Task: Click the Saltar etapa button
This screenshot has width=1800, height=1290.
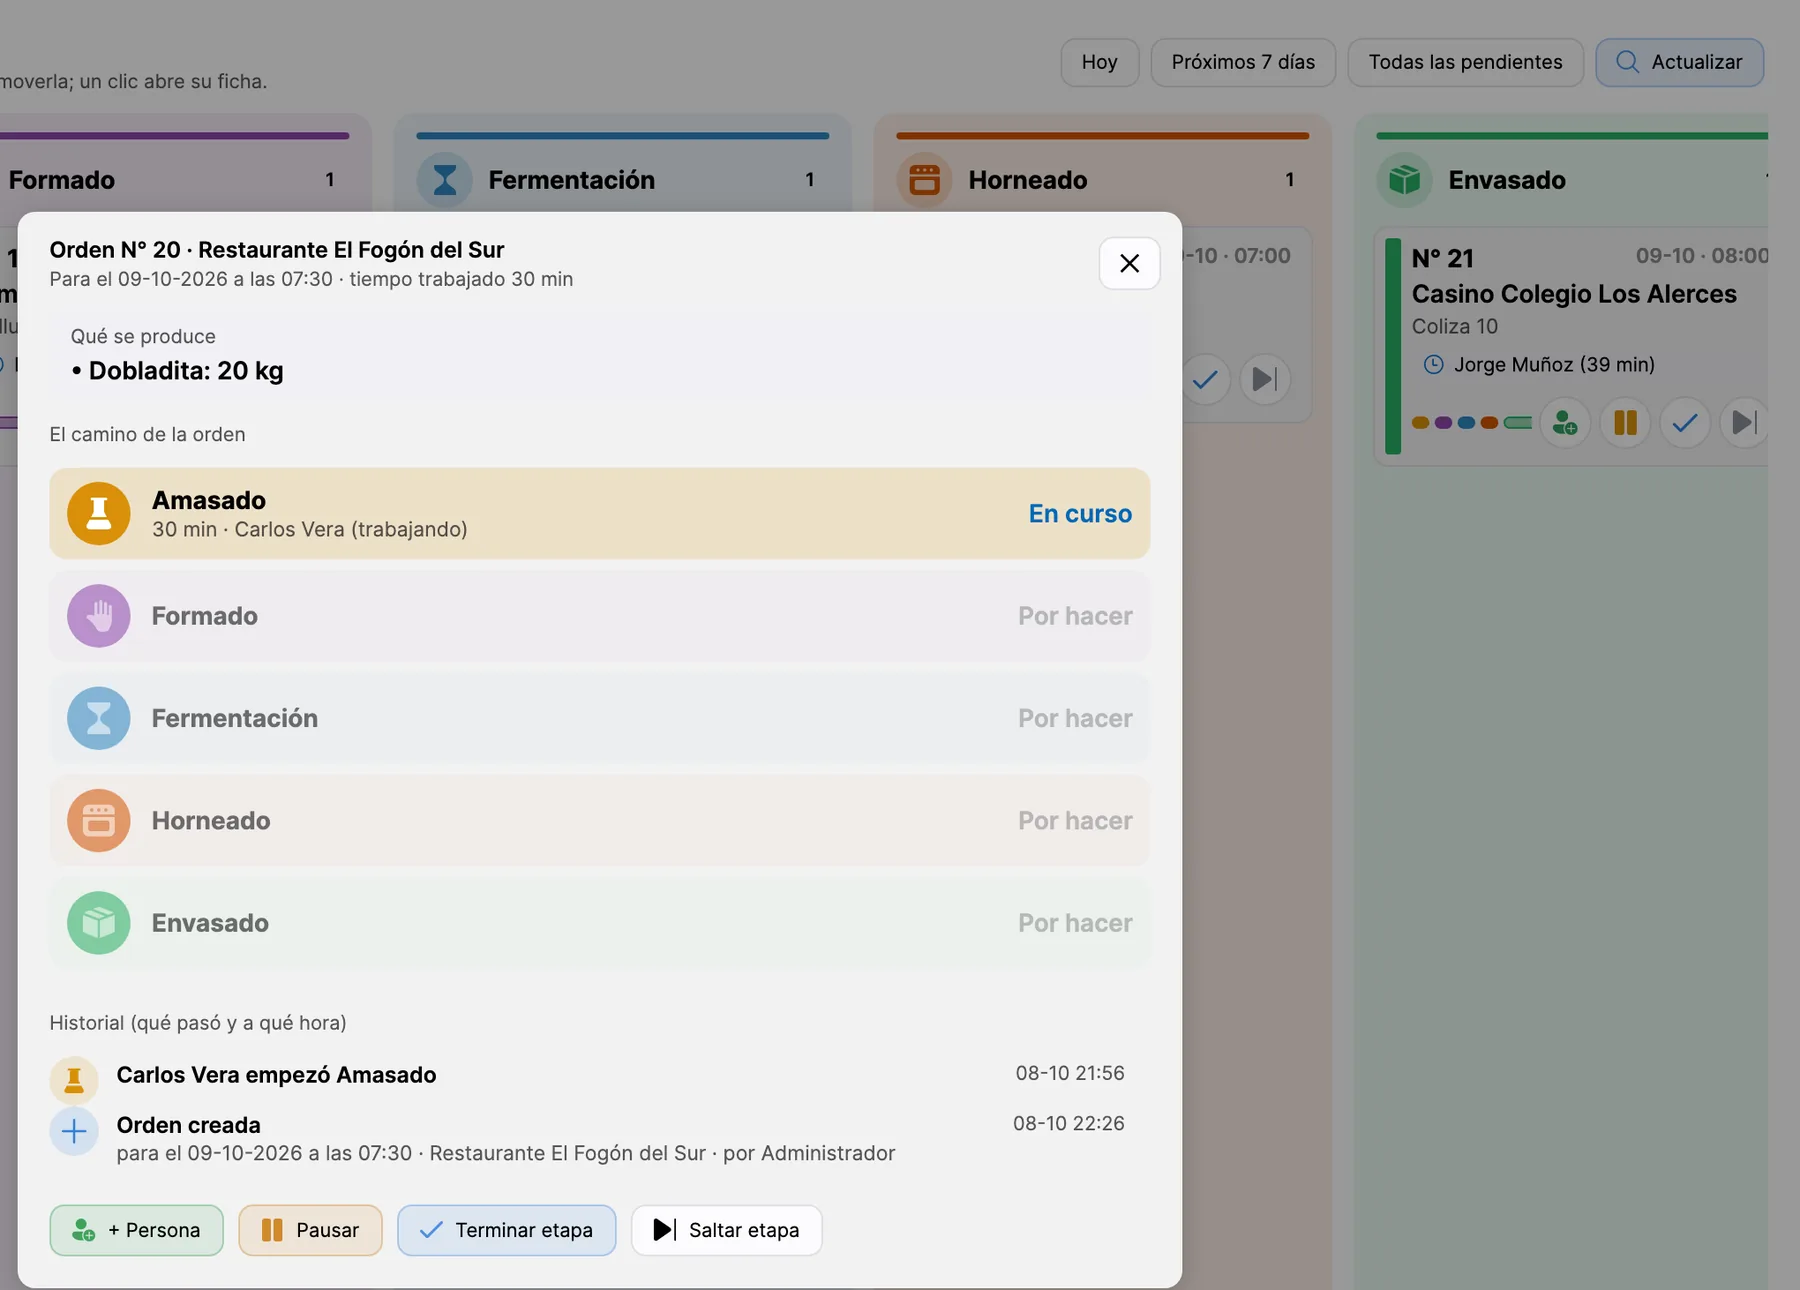Action: pyautogui.click(x=727, y=1230)
